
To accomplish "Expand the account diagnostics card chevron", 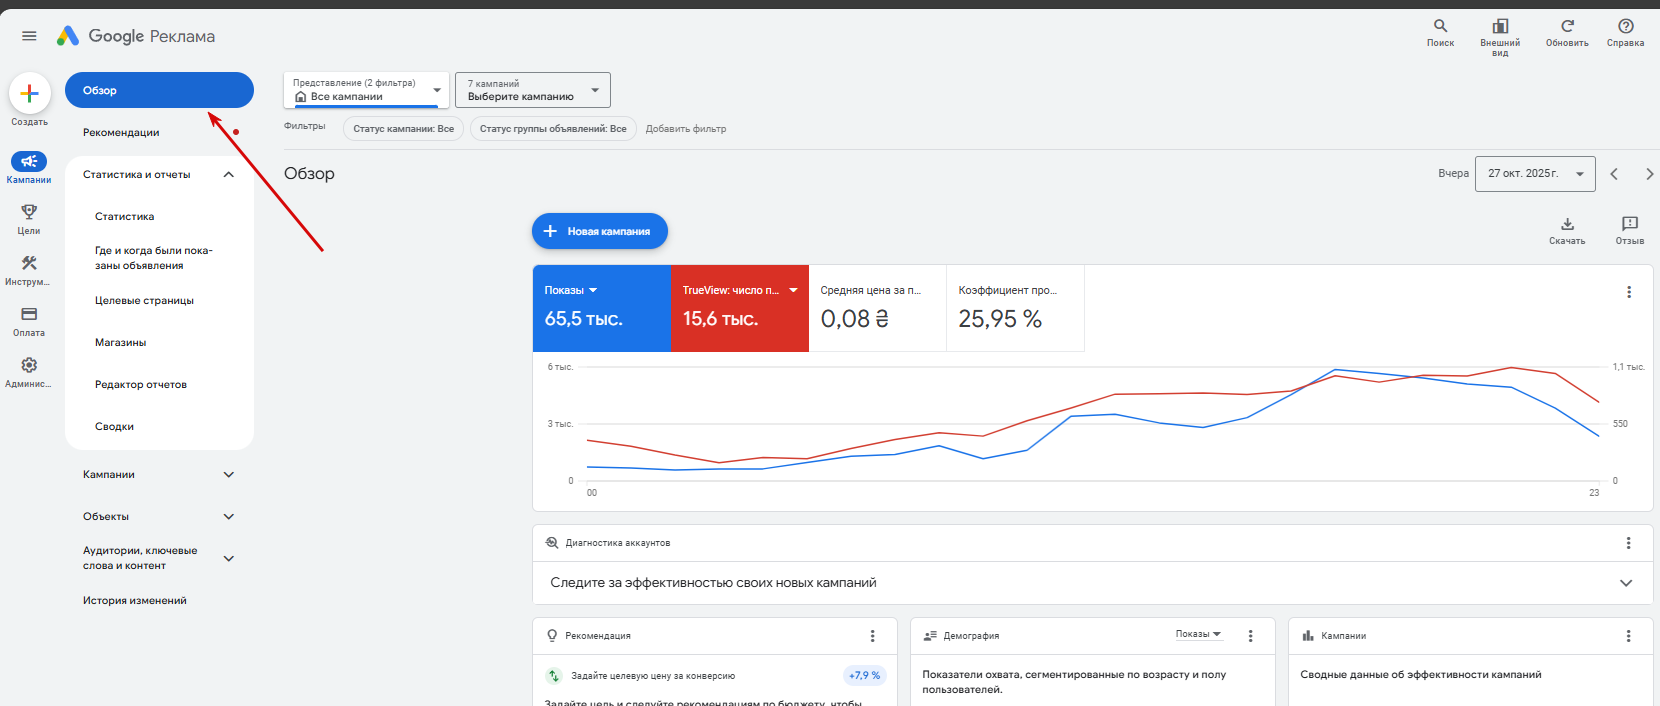I will pyautogui.click(x=1625, y=583).
